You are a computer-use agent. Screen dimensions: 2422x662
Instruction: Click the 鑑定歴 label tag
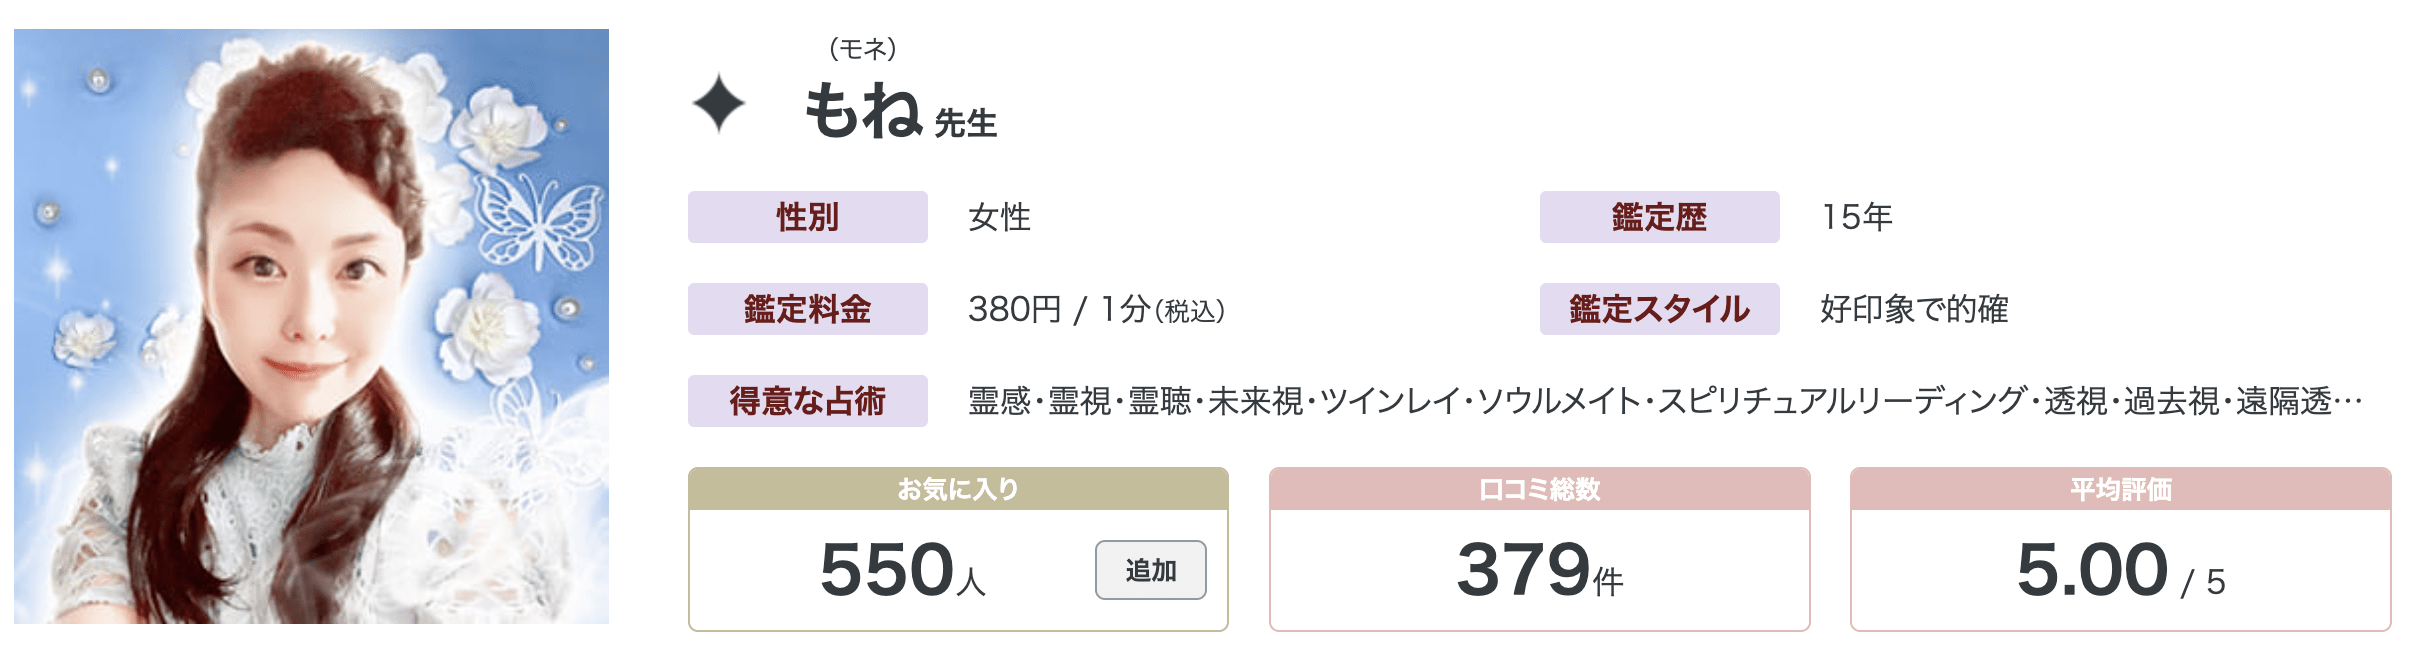(1659, 217)
